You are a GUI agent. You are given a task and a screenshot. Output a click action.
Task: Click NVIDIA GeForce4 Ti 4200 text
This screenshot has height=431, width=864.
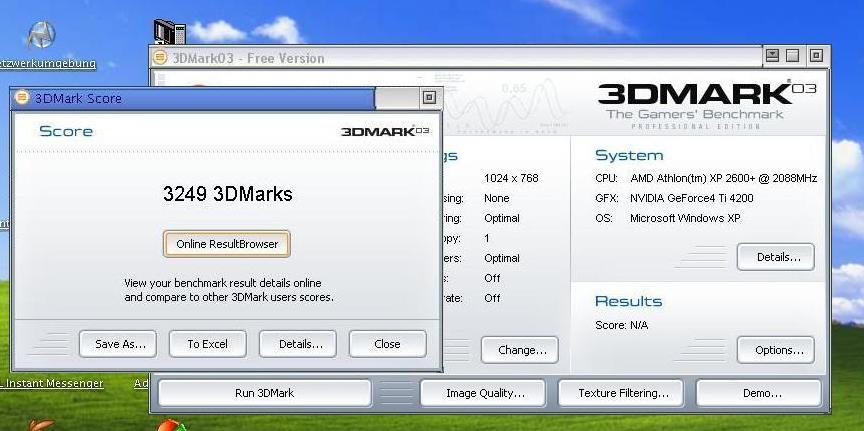click(x=692, y=198)
